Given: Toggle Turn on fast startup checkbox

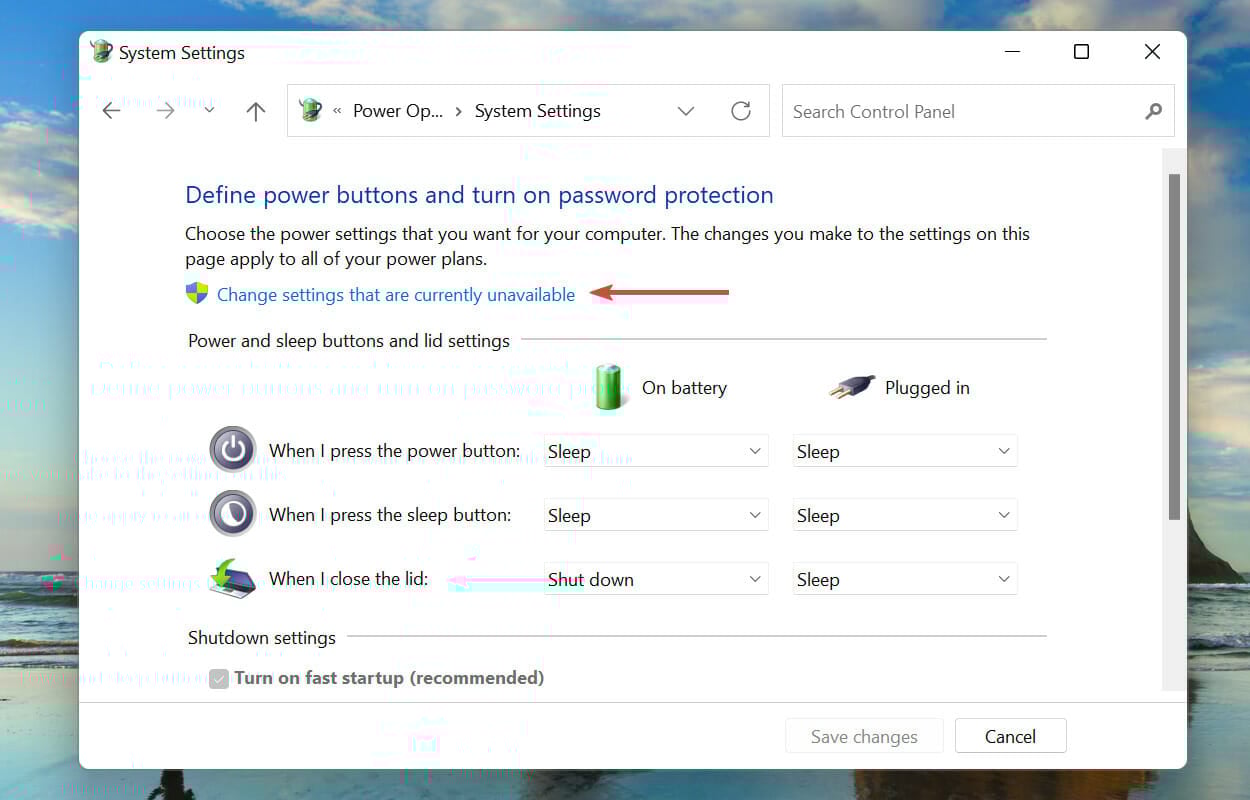Looking at the screenshot, I should 219,679.
